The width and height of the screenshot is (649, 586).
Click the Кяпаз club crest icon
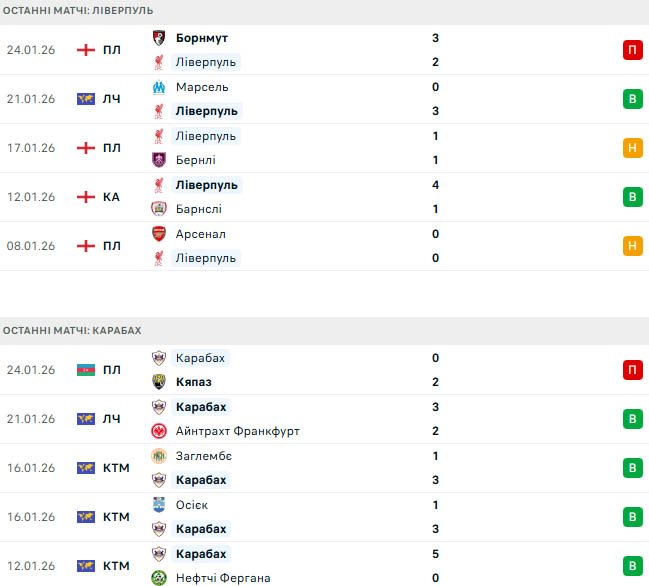158,382
